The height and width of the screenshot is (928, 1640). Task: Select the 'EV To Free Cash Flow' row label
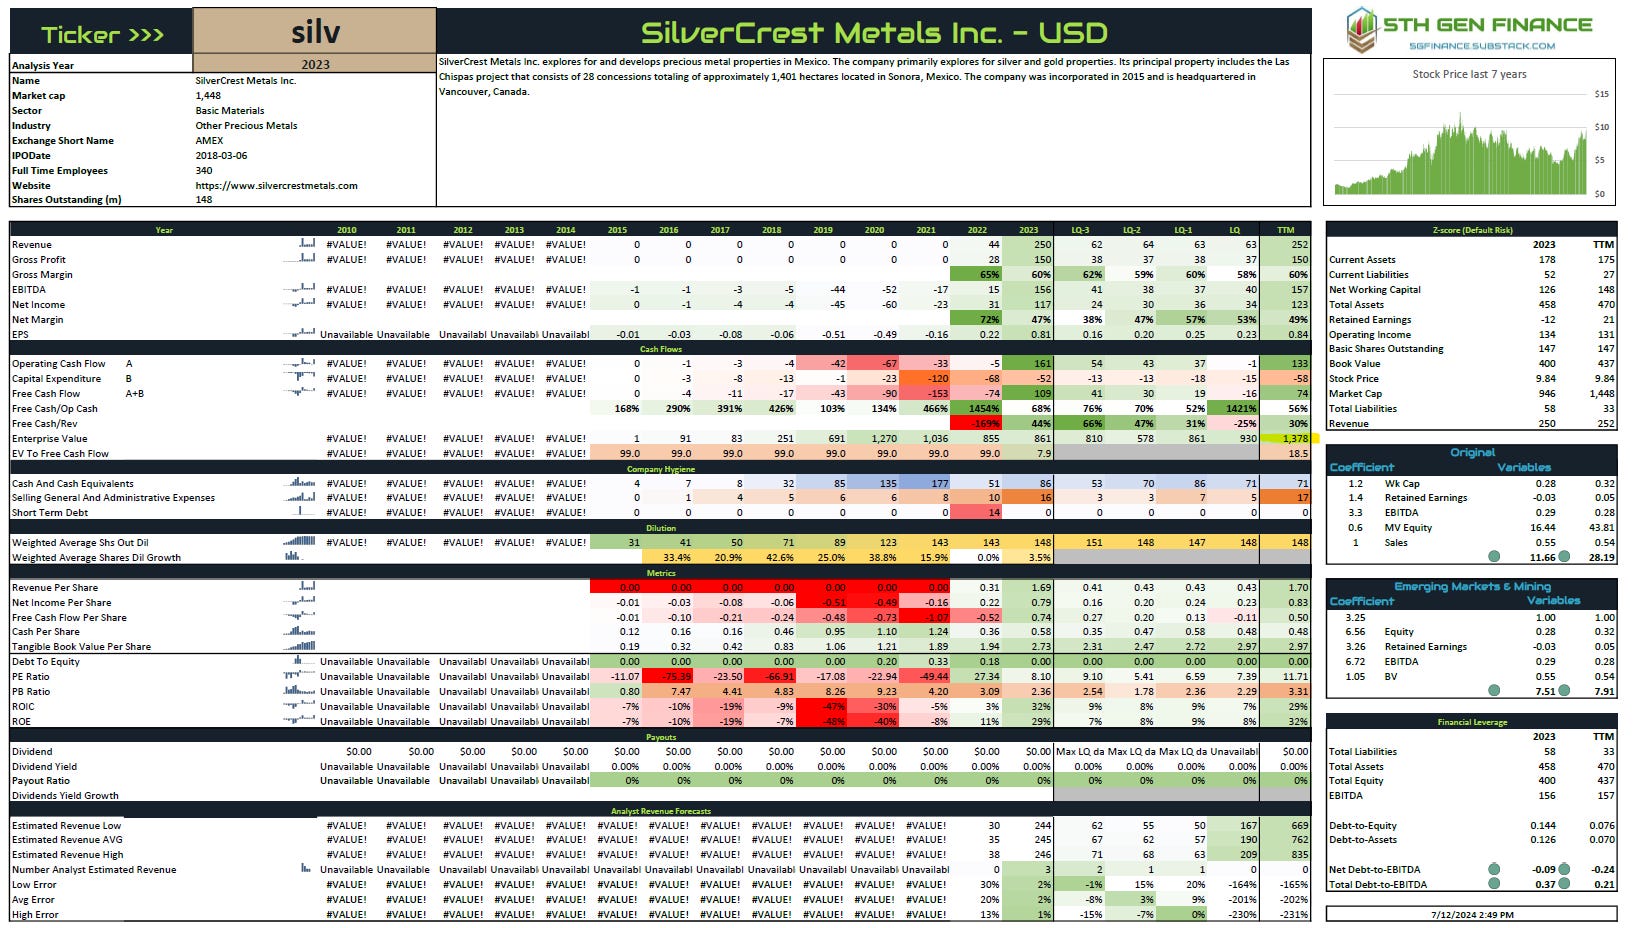(x=60, y=454)
